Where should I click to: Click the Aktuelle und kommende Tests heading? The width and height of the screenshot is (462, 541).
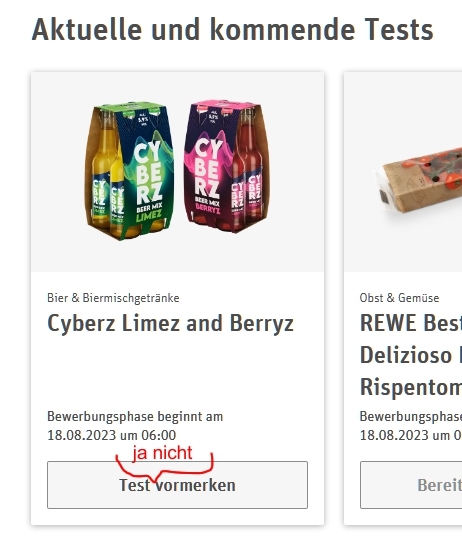[x=232, y=29]
